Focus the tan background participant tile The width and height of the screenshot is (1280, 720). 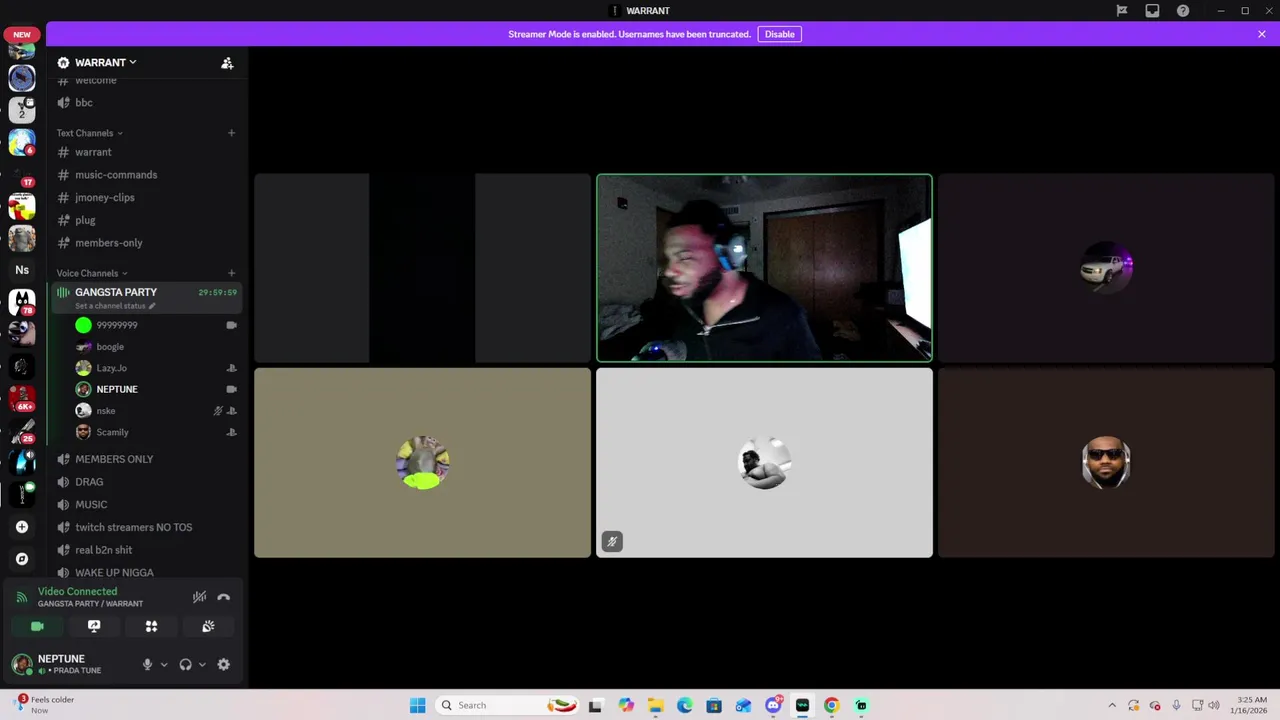point(422,463)
